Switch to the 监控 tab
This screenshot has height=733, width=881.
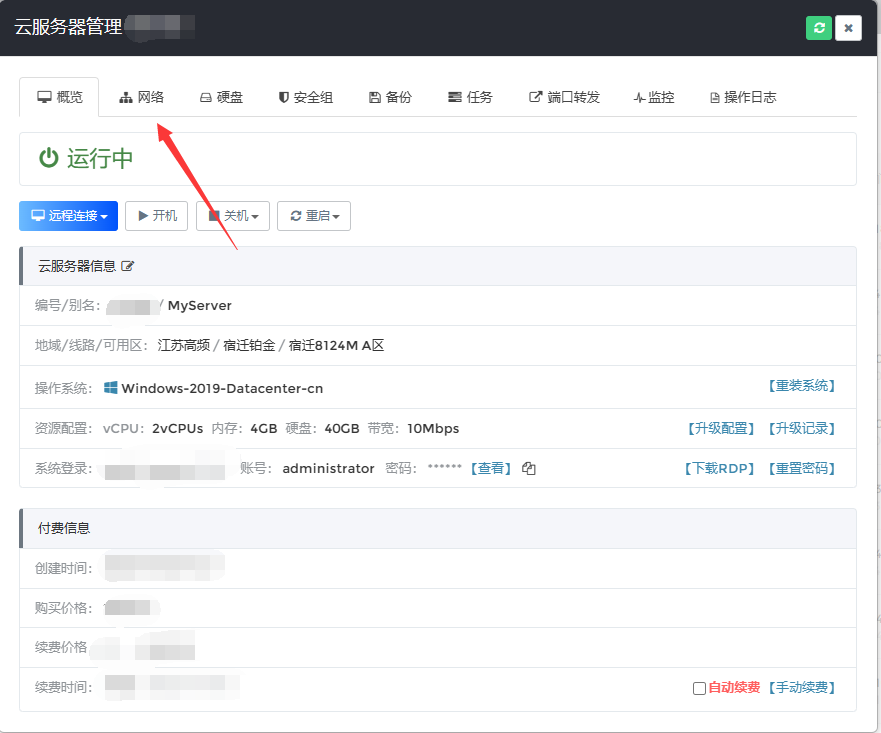click(653, 97)
